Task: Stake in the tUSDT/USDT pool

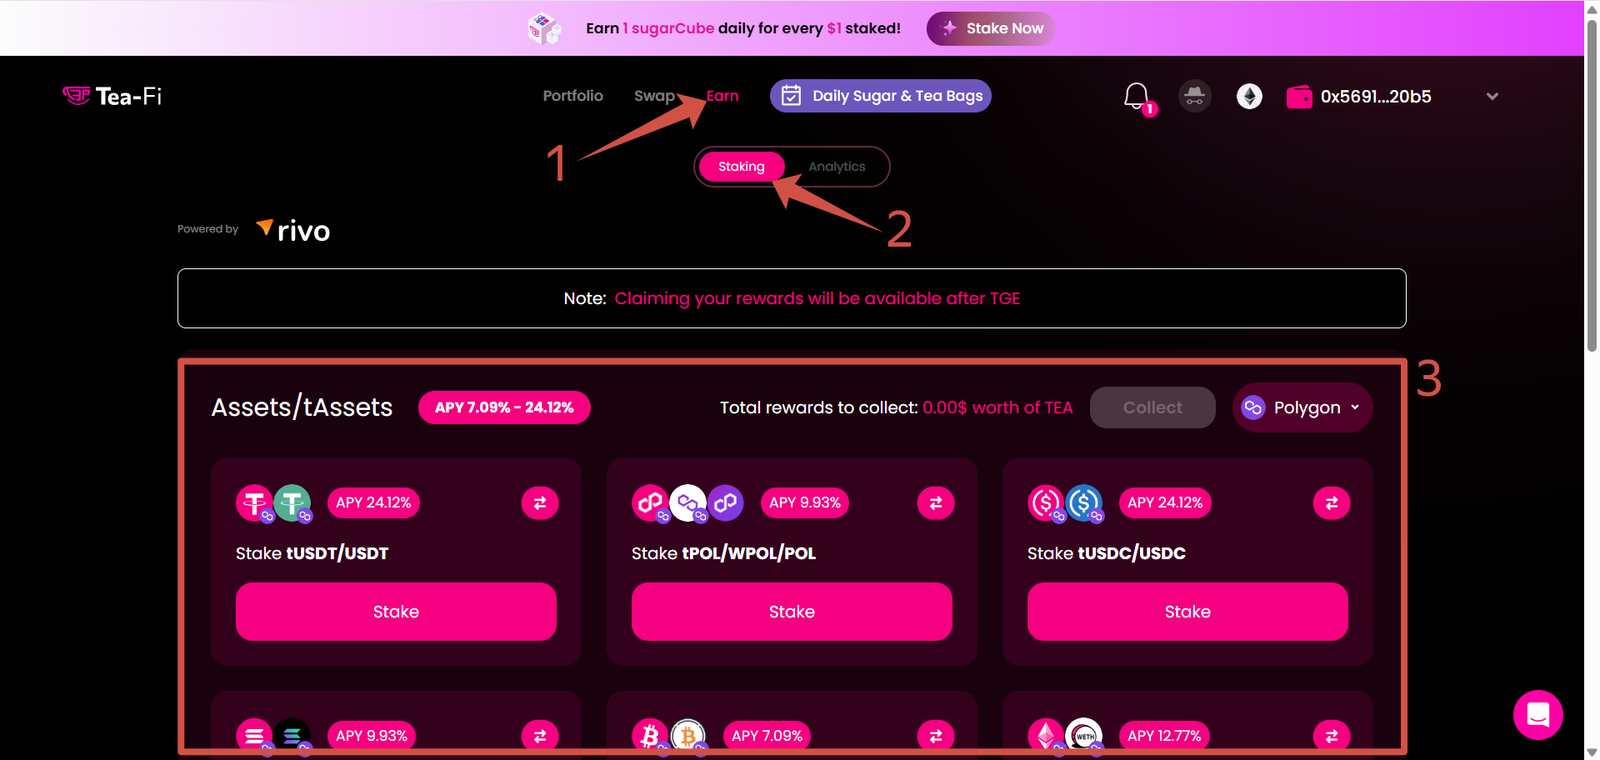Action: (x=396, y=612)
